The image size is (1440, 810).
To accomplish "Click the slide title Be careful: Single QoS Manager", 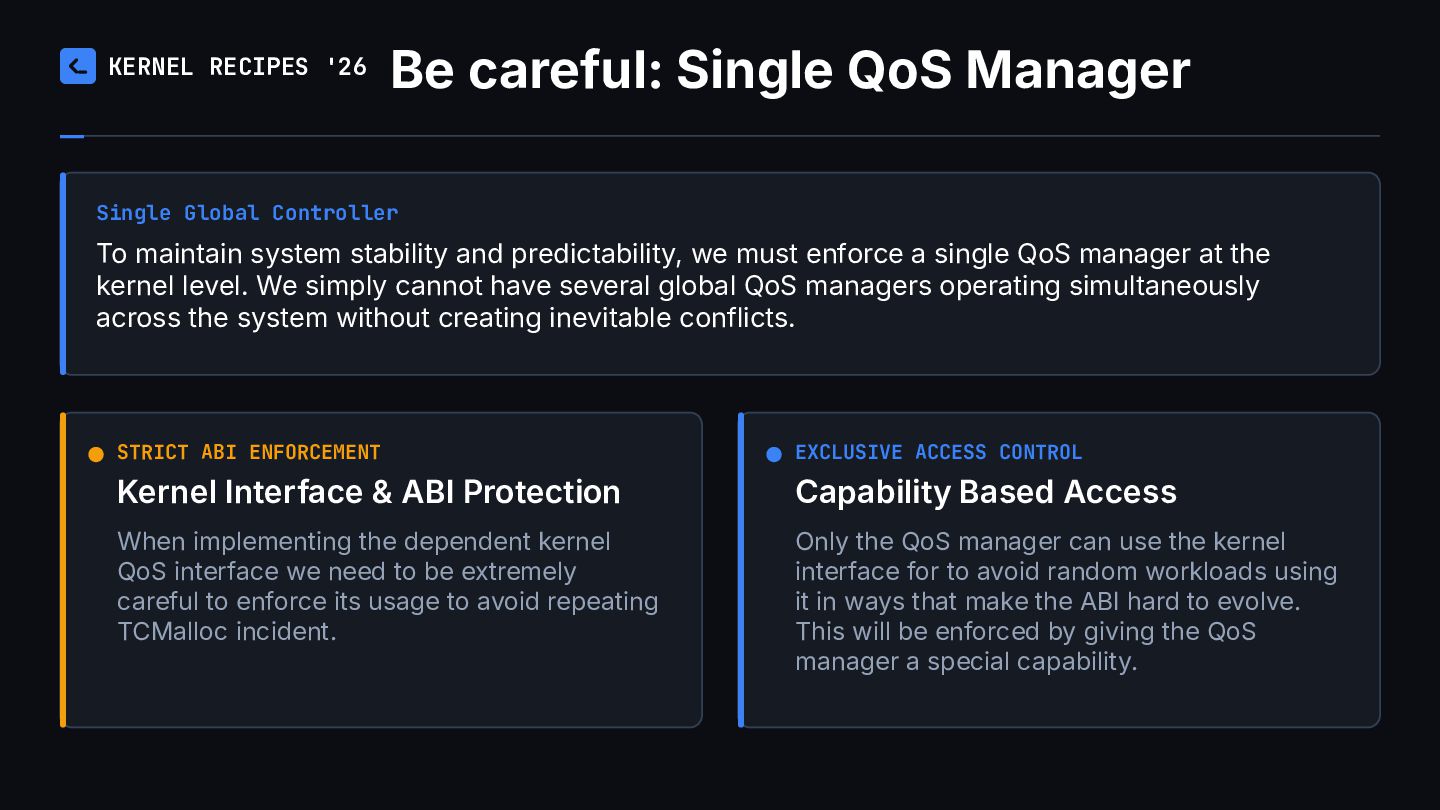I will [x=790, y=70].
